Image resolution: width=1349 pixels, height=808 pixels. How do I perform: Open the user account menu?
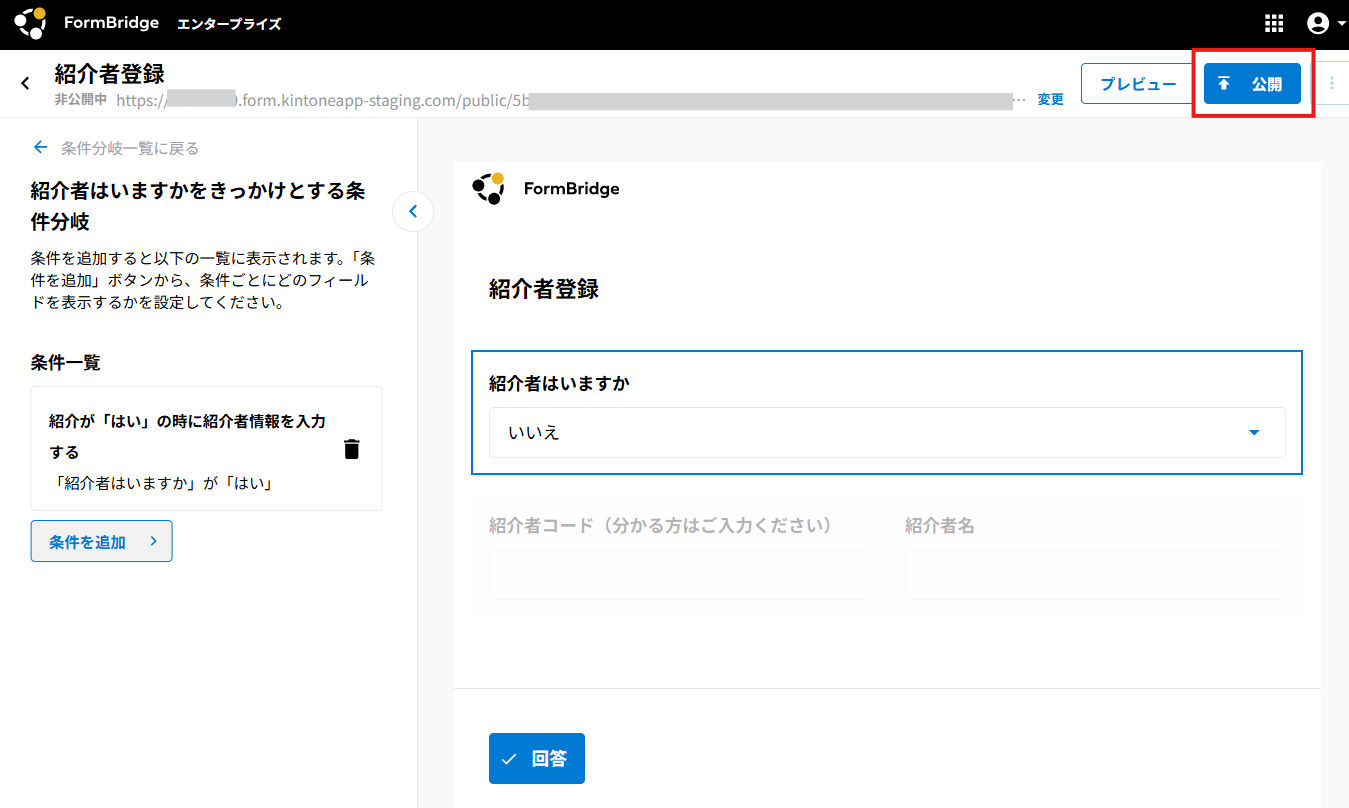pos(1318,24)
